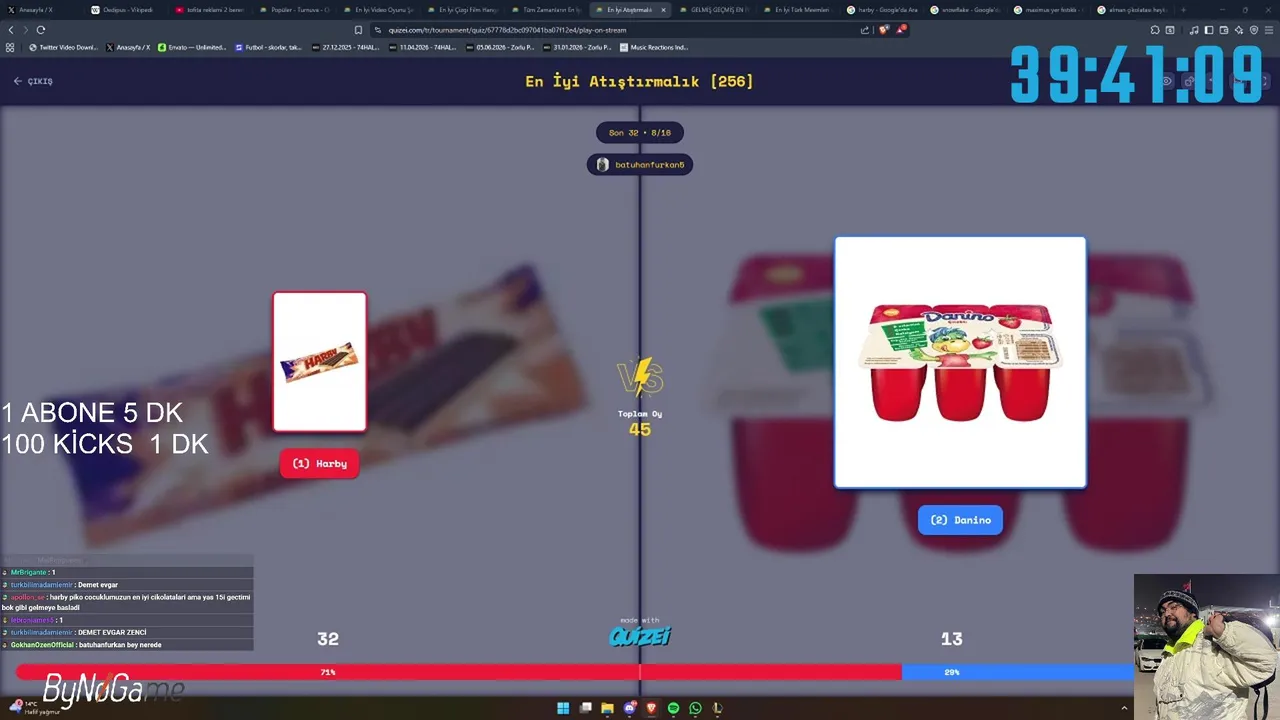Open the Windows Start menu
Screen dimensions: 1280x720
click(x=563, y=708)
